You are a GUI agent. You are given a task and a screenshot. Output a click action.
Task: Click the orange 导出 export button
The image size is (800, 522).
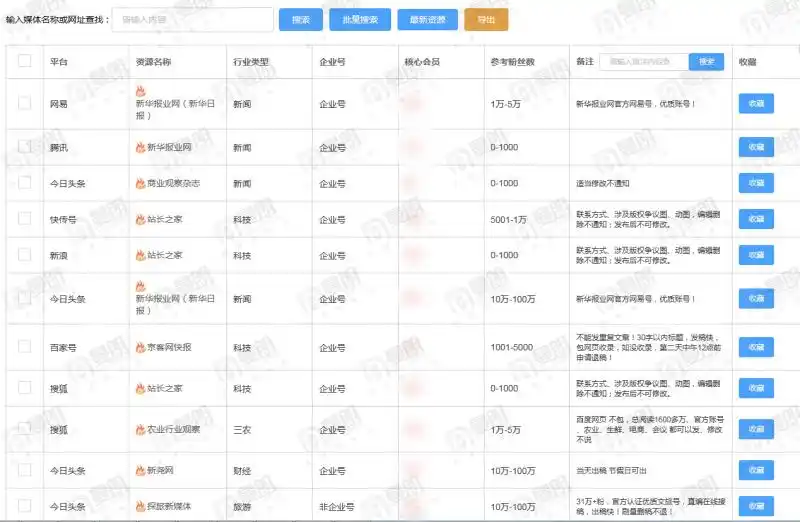[x=485, y=20]
